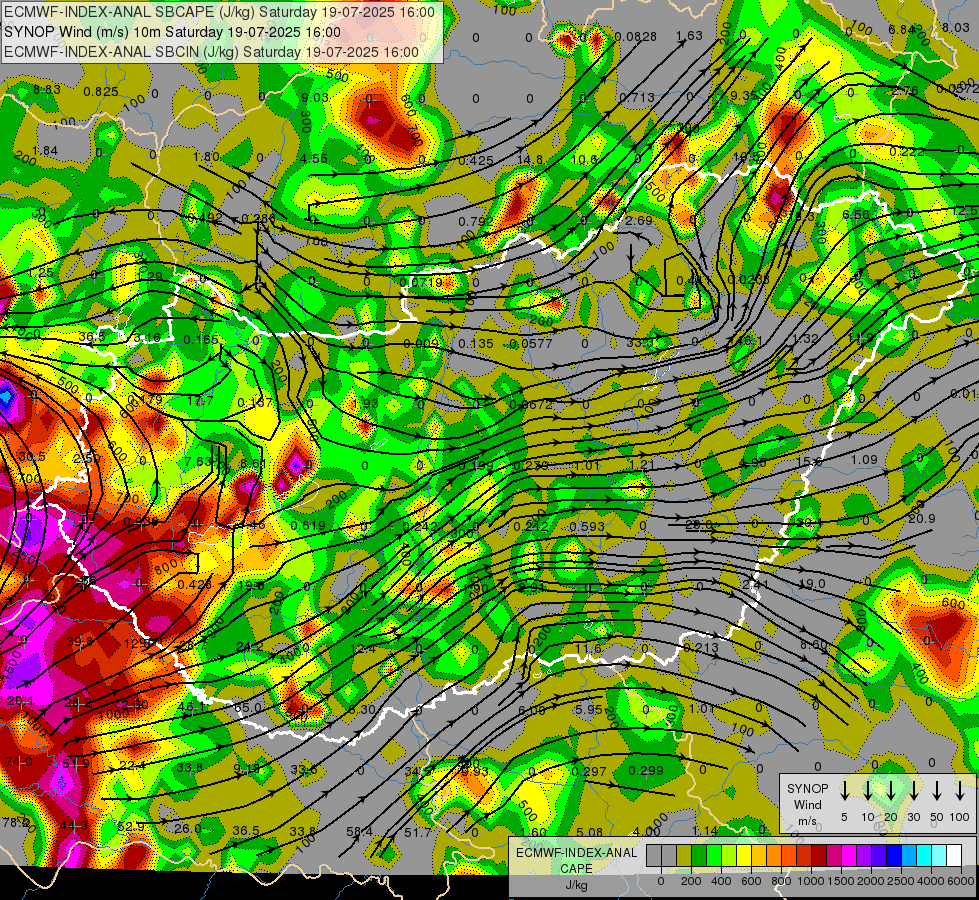
Task: Click the map value 0.299
Action: point(646,770)
